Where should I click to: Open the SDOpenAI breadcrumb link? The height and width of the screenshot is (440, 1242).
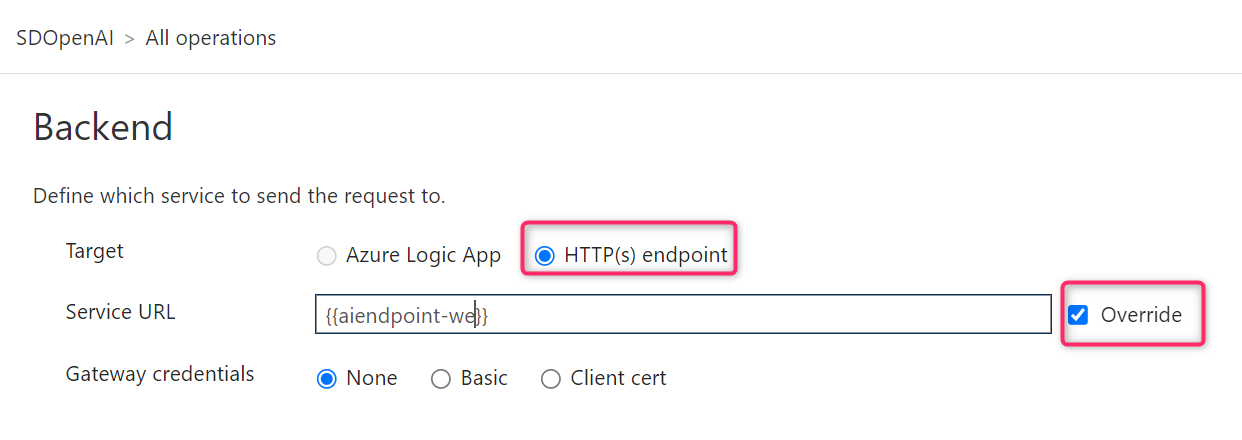(x=65, y=38)
